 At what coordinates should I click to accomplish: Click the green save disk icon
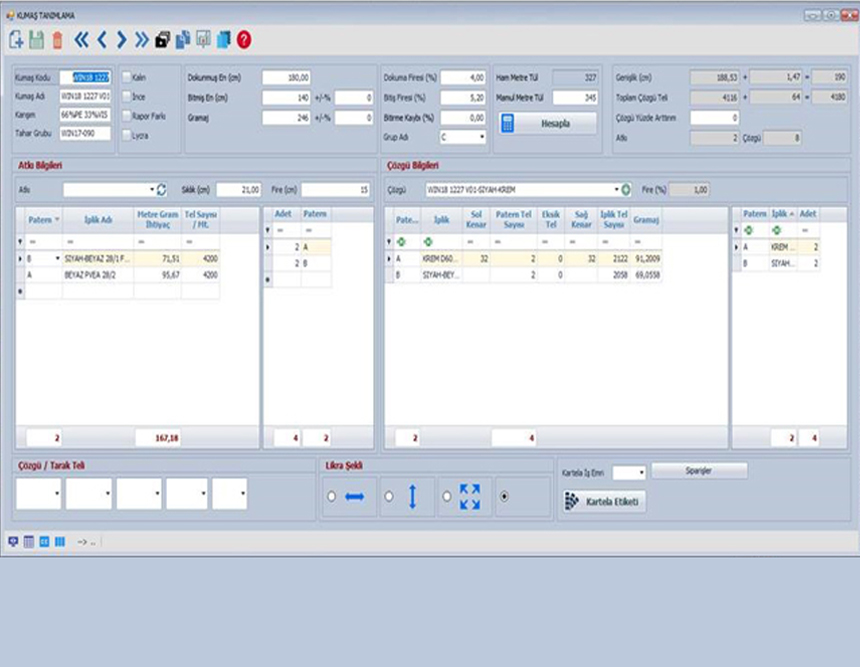(36, 40)
